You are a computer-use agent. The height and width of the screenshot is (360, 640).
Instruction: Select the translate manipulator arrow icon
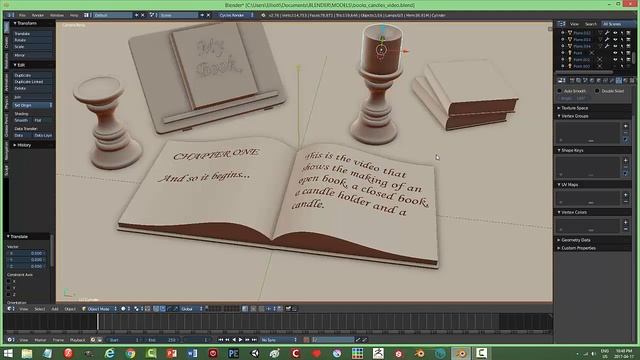(162, 309)
